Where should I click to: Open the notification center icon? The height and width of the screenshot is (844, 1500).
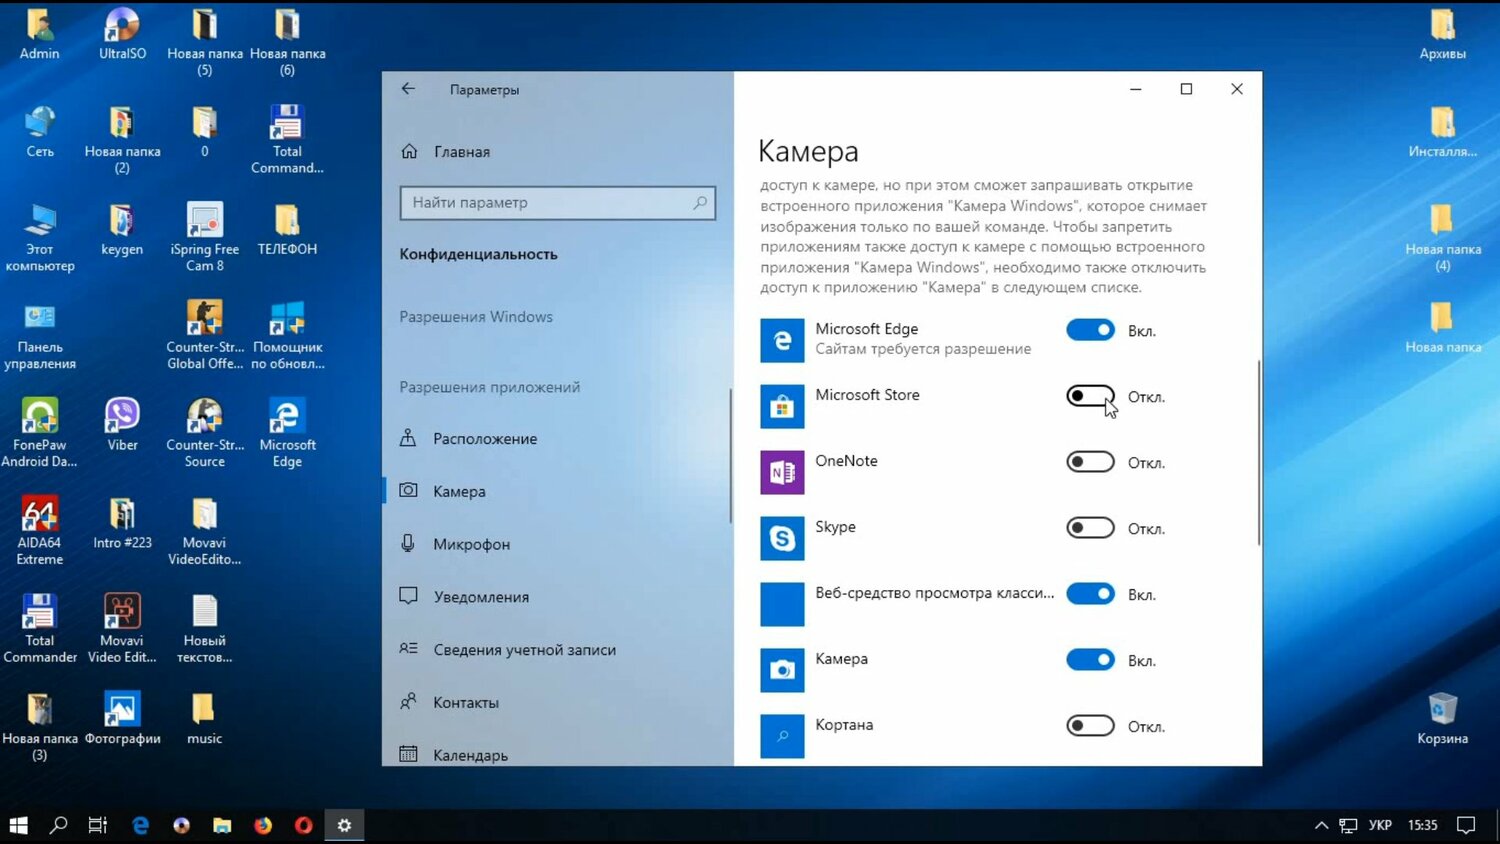(x=1466, y=825)
